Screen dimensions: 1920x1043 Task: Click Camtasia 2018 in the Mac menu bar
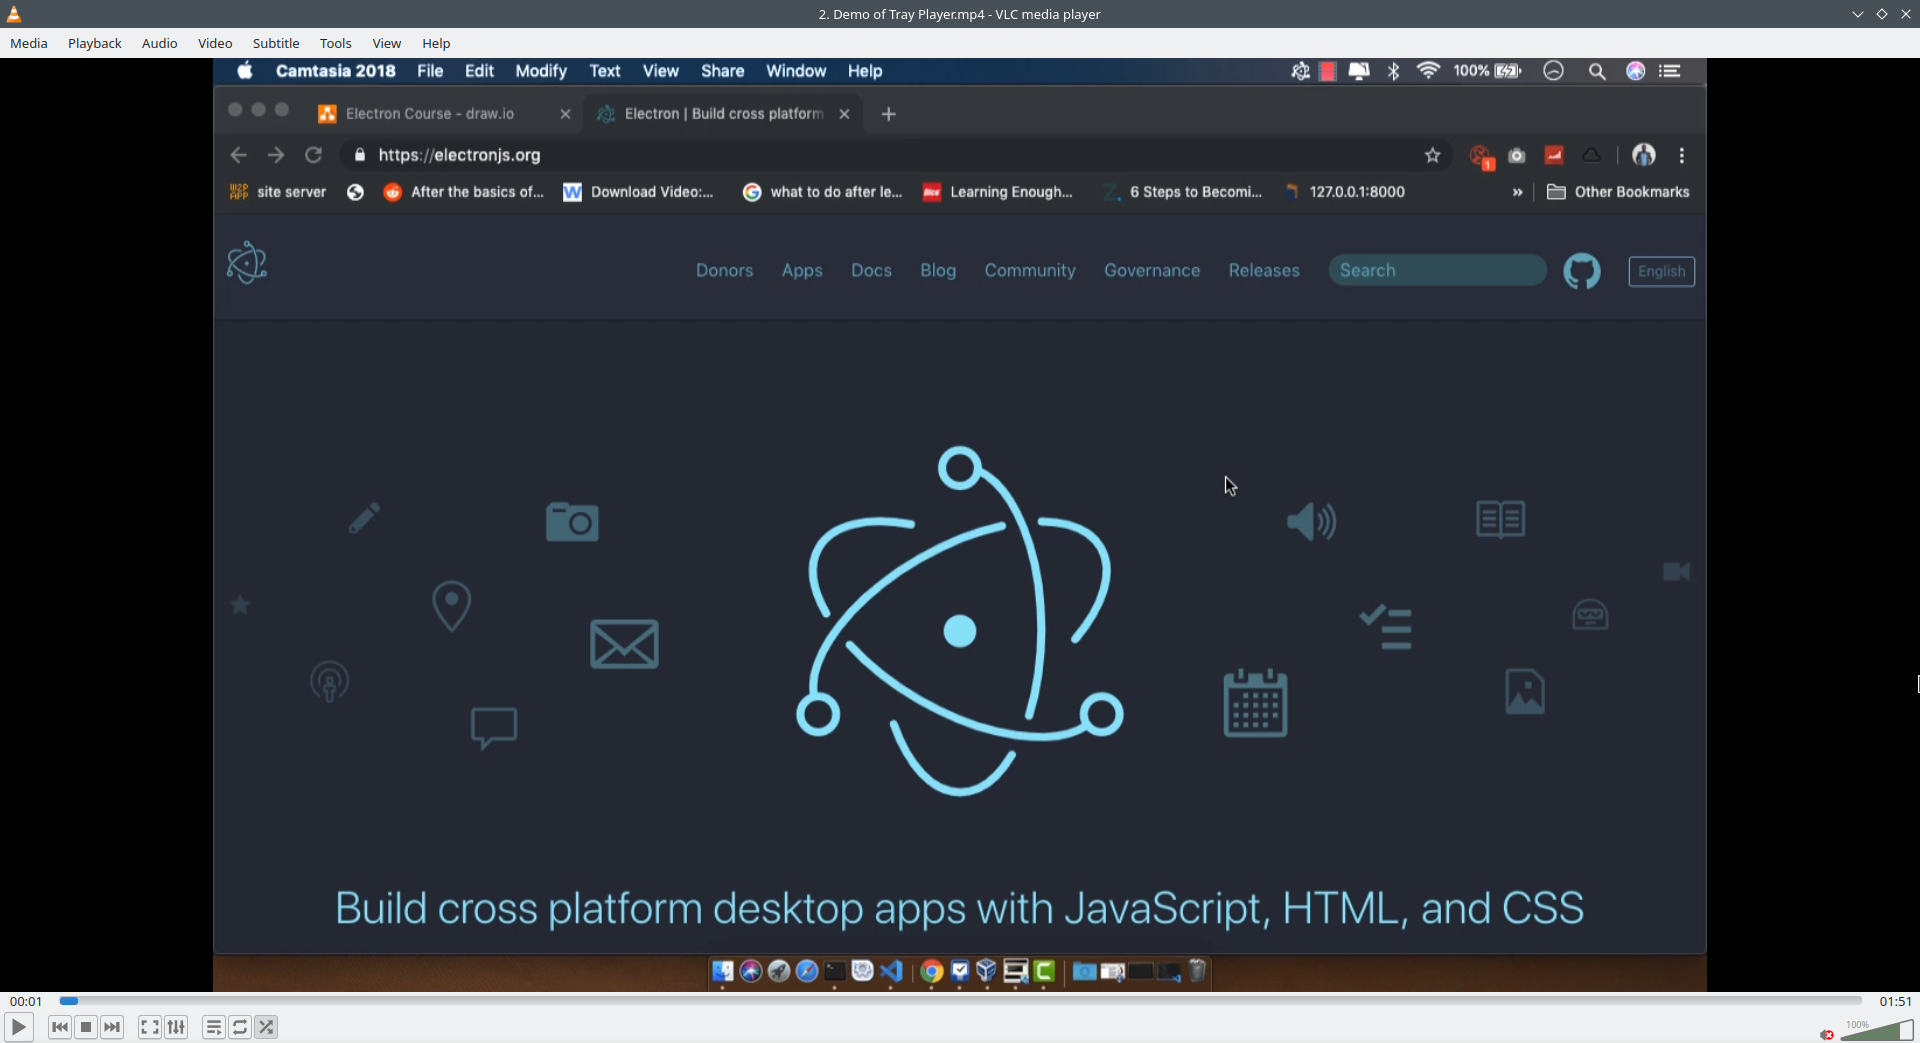[336, 71]
